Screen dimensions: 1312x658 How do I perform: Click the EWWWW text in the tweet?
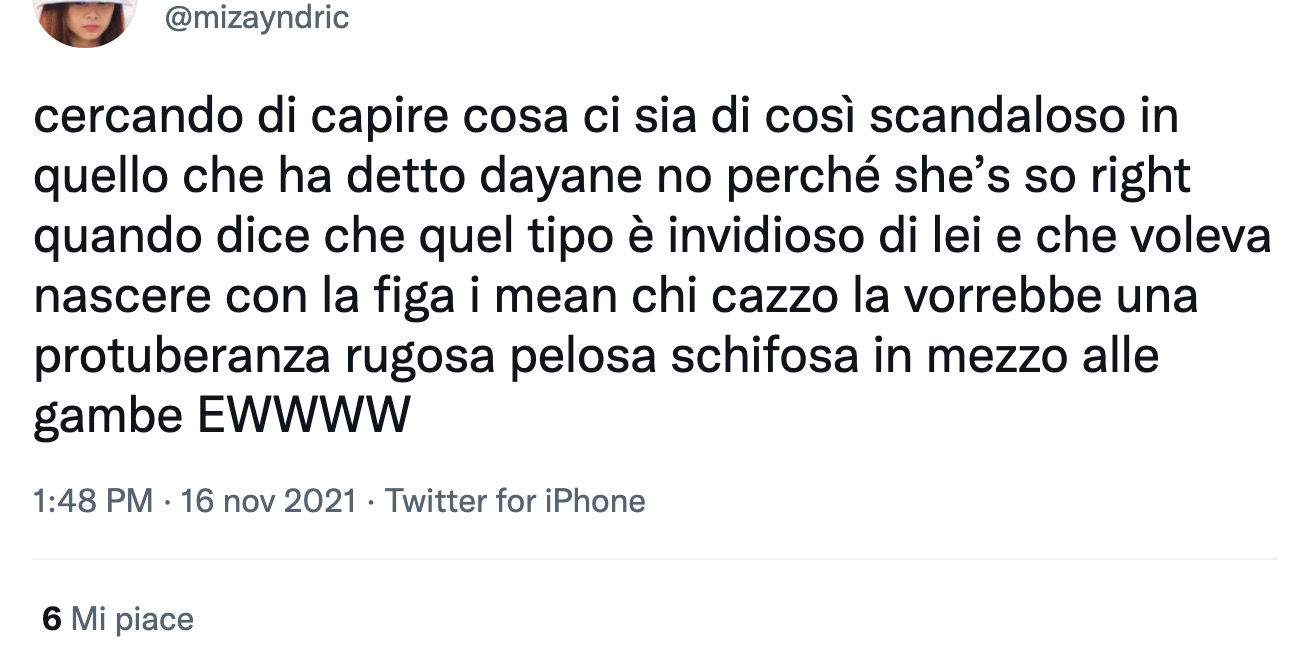pos(302,417)
